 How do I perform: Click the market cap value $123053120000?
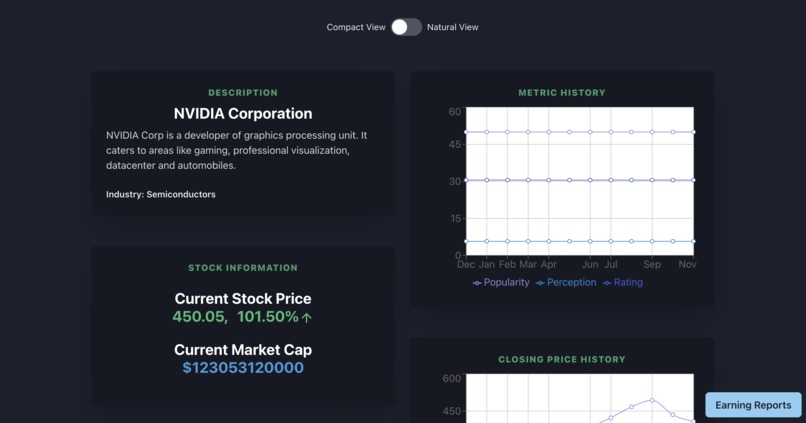click(243, 367)
